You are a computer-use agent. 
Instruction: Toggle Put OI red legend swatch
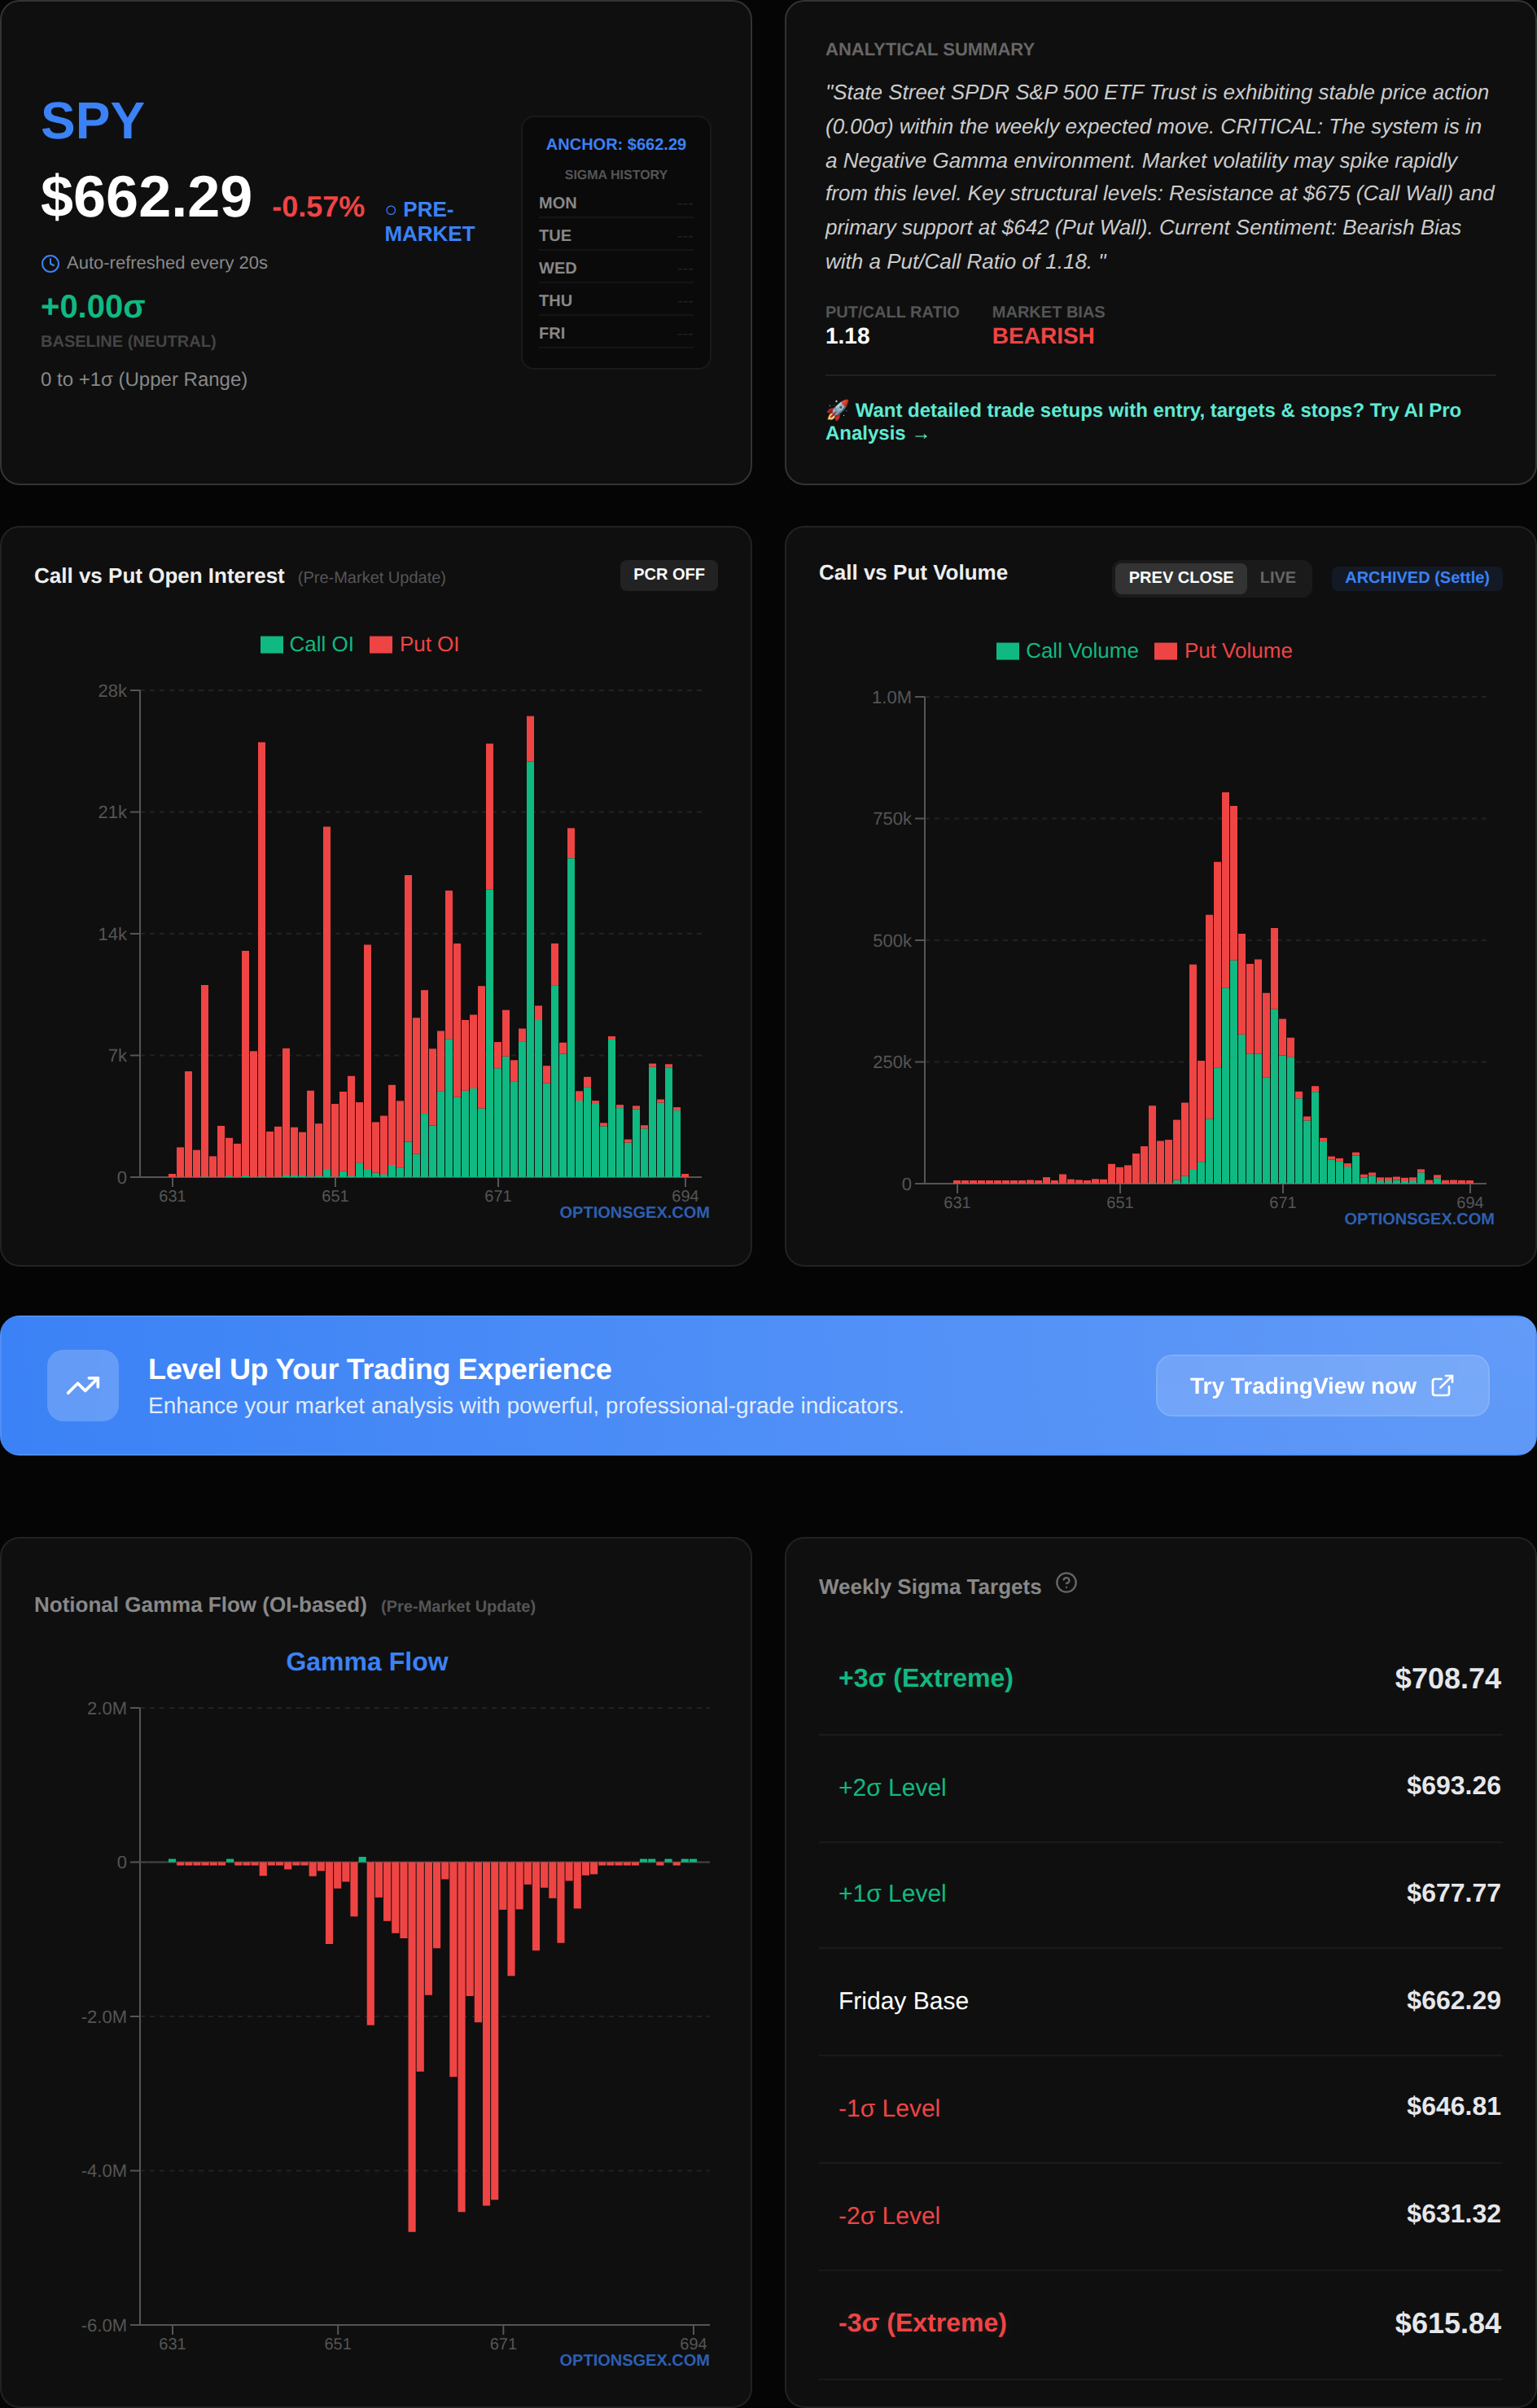[381, 645]
